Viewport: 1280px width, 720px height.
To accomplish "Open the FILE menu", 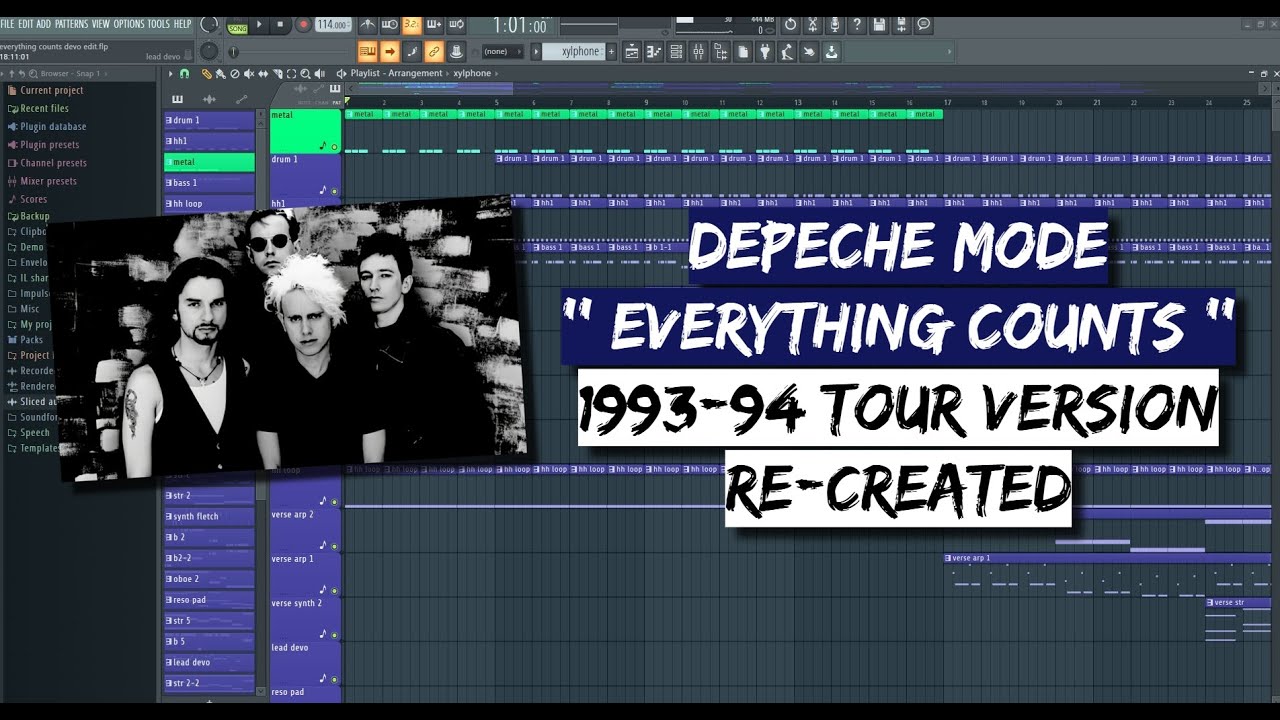I will tap(7, 24).
